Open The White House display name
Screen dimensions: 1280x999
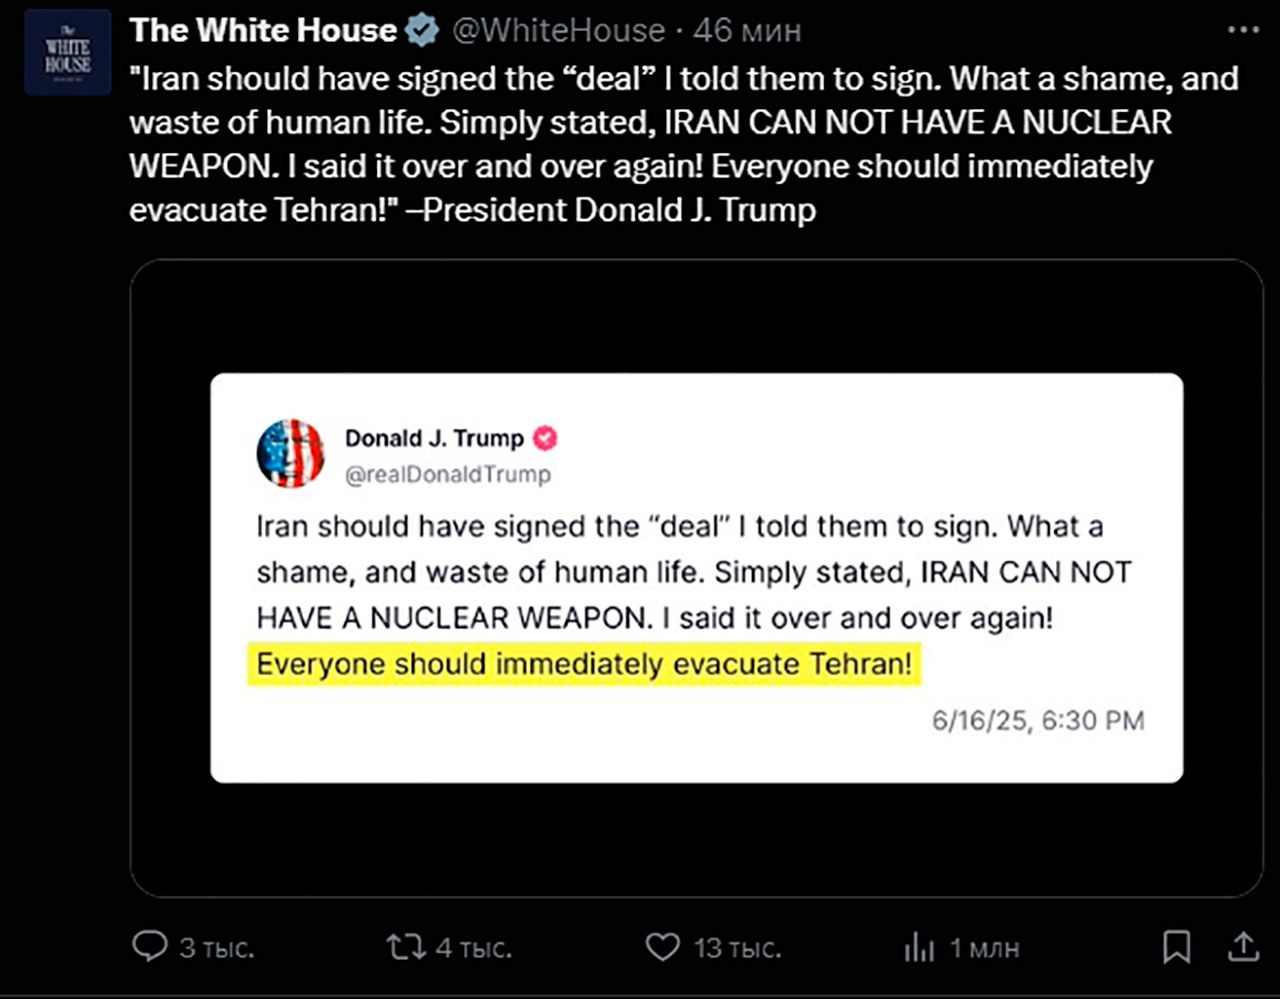263,31
